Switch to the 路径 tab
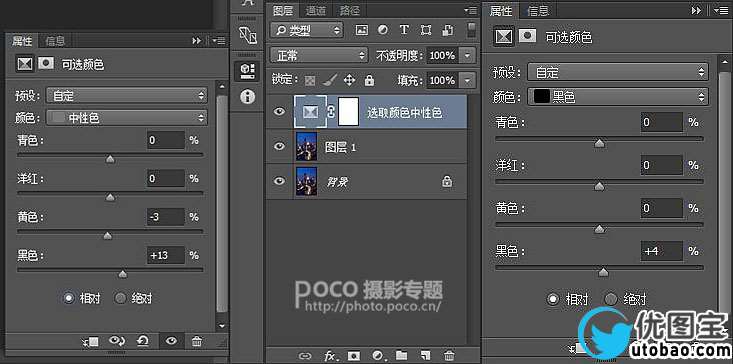 point(350,10)
